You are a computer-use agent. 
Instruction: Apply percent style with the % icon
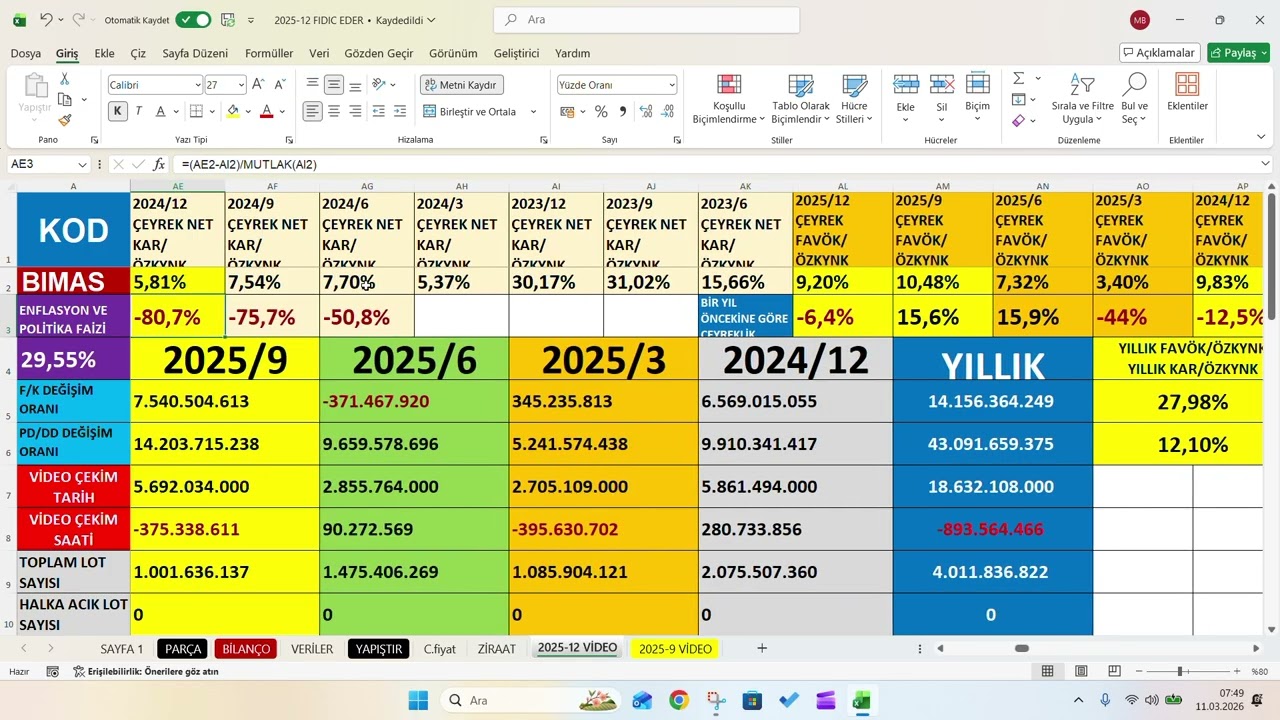pyautogui.click(x=601, y=111)
